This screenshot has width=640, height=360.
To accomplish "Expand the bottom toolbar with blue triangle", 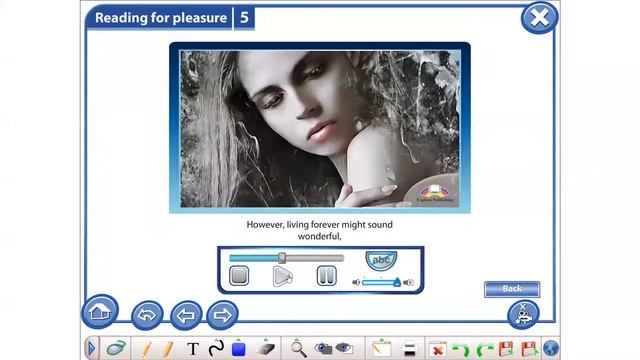I will [x=91, y=349].
